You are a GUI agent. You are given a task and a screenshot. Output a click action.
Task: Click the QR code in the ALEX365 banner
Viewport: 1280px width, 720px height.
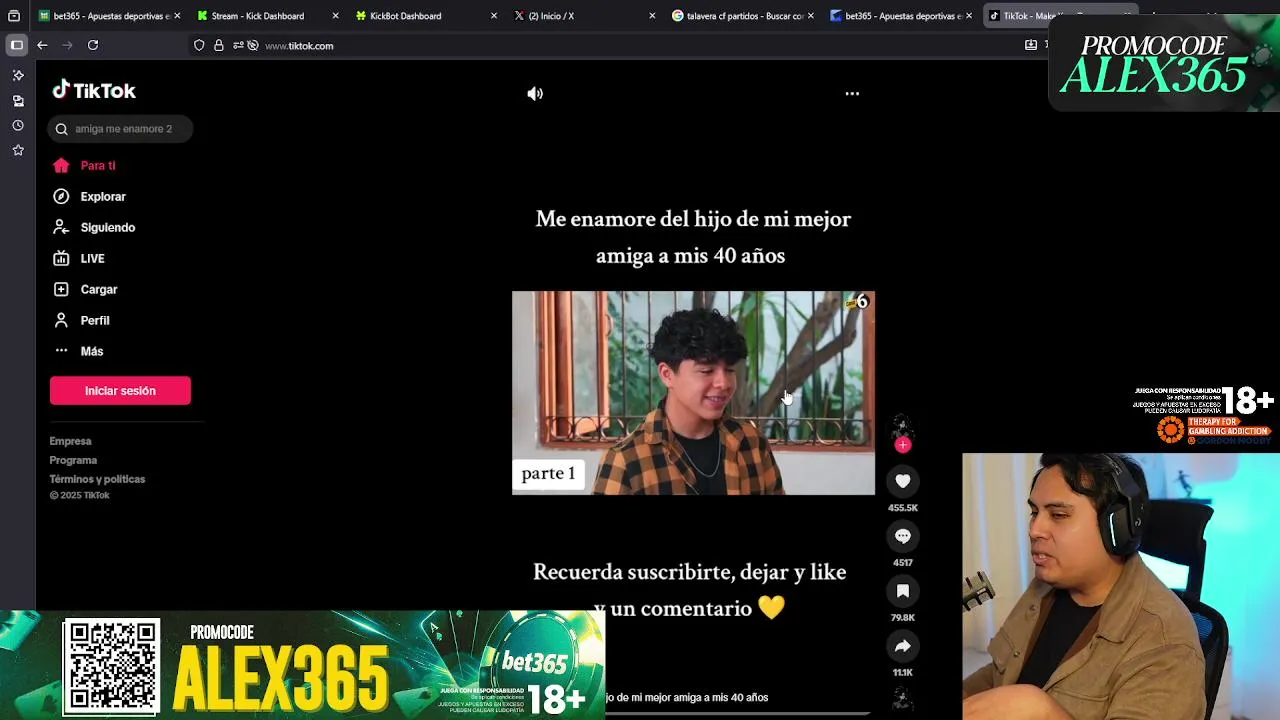coord(111,667)
